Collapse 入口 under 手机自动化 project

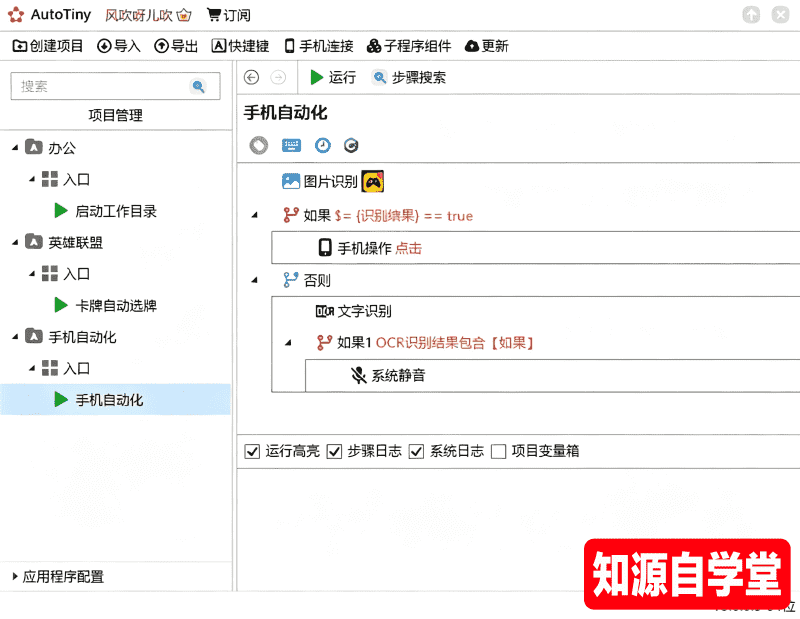[x=32, y=368]
